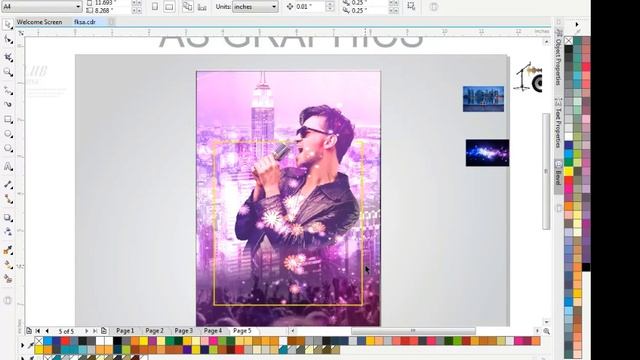Screen dimensions: 640x360
Task: Click the horizontal scrollbar thumb
Action: click(x=413, y=331)
